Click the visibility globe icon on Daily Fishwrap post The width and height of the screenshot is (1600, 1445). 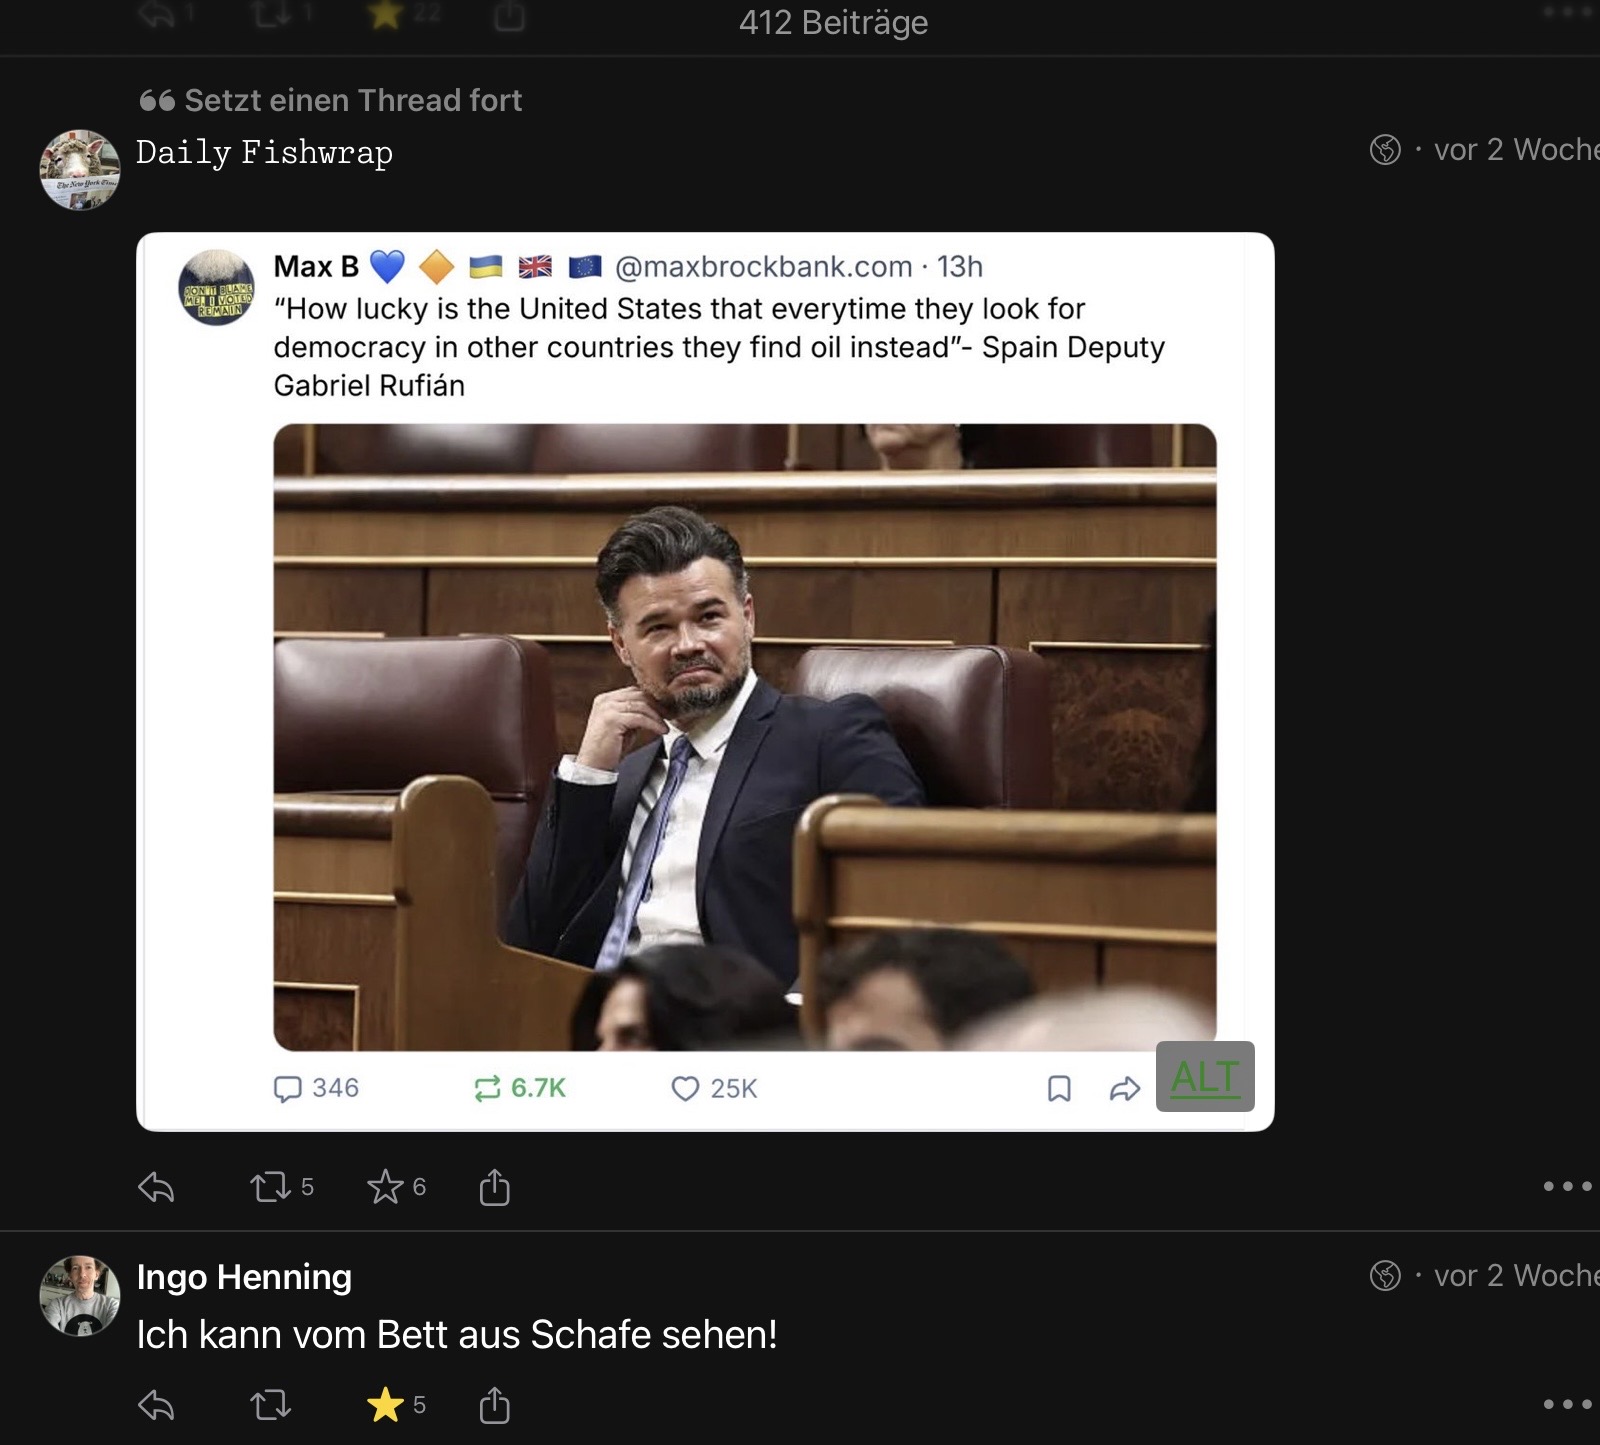pos(1385,150)
